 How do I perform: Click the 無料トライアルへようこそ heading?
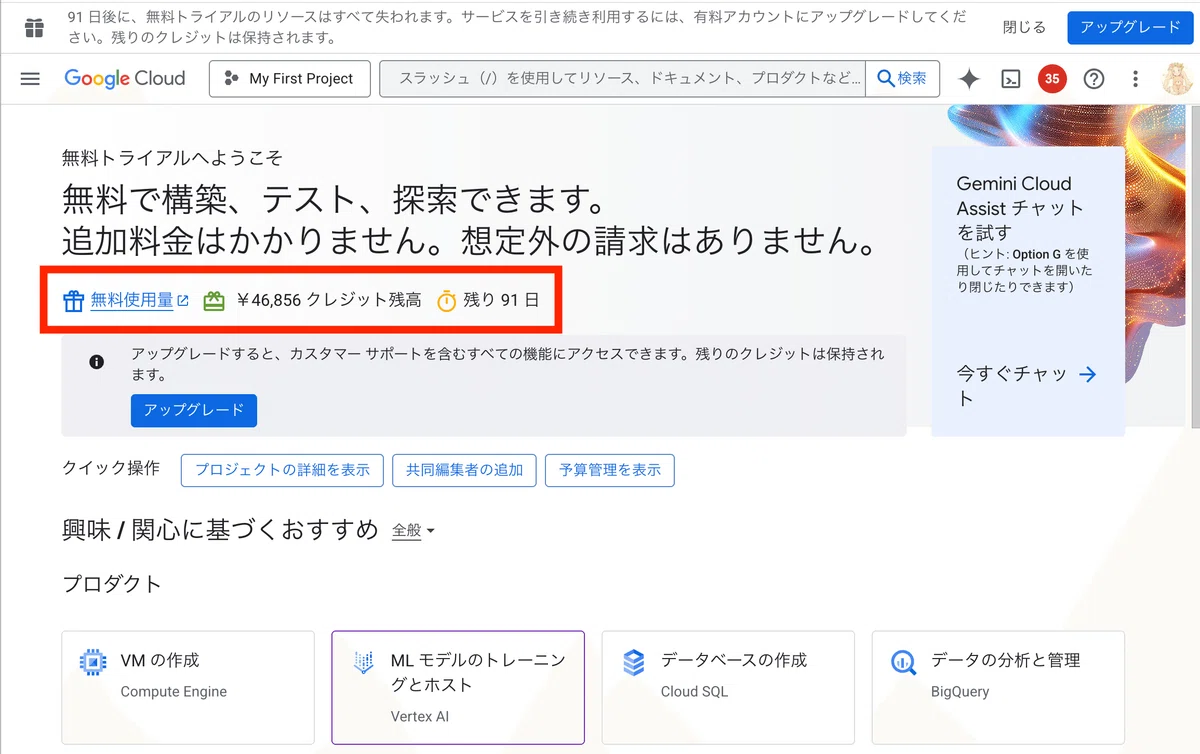(172, 158)
